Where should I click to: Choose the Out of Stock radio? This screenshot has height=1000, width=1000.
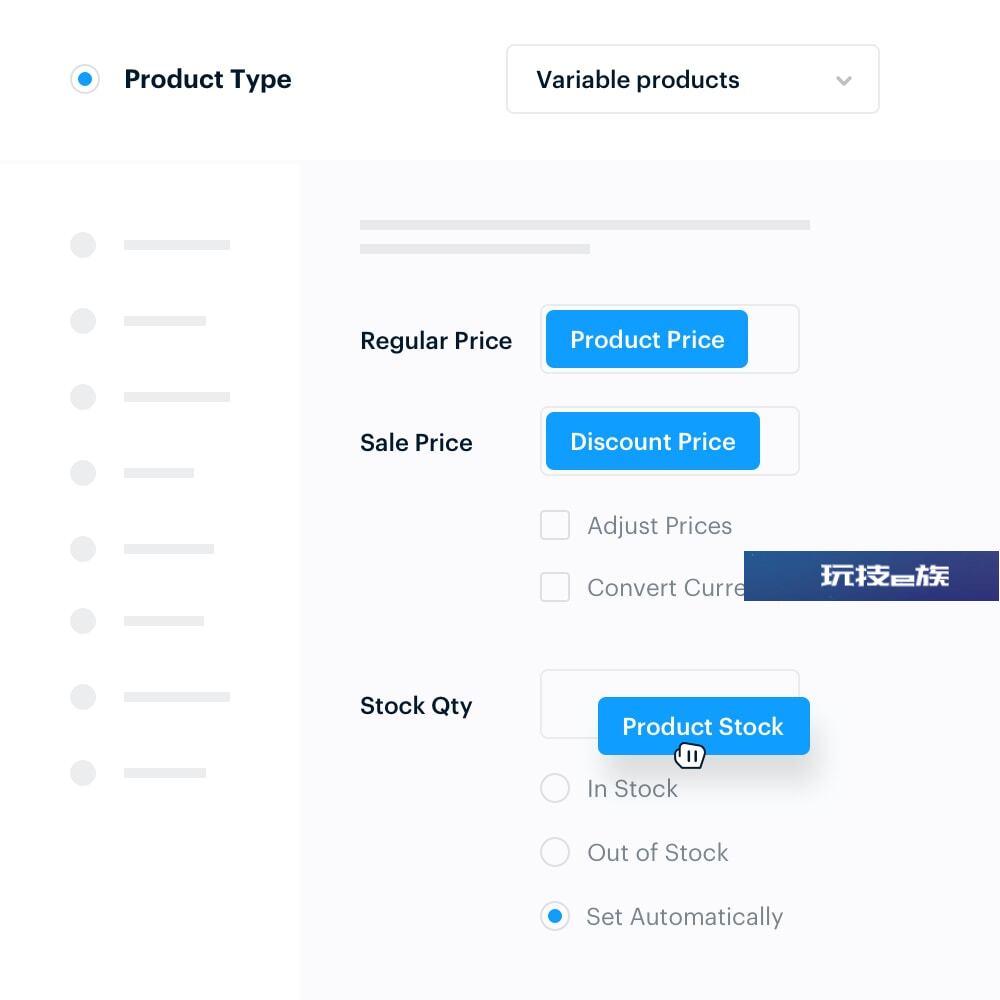tap(555, 852)
